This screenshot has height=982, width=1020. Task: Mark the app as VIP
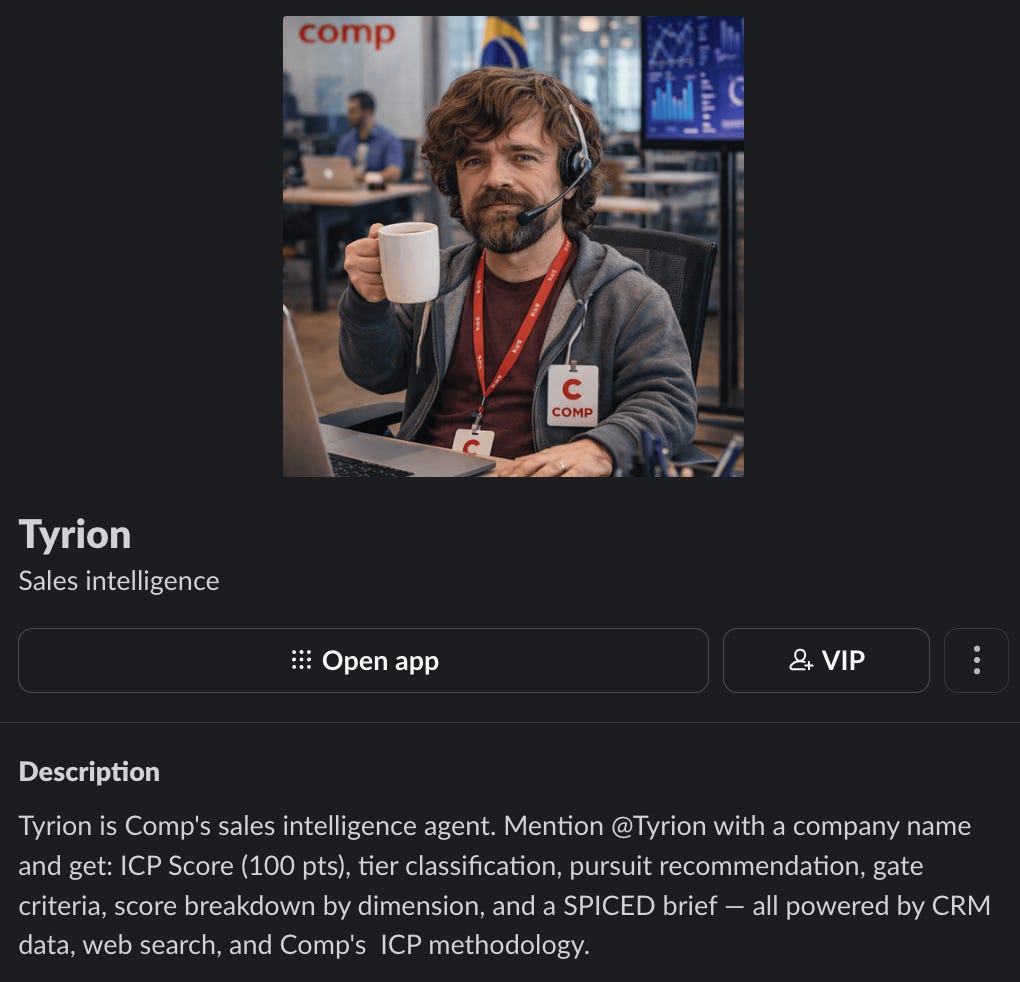tap(826, 660)
